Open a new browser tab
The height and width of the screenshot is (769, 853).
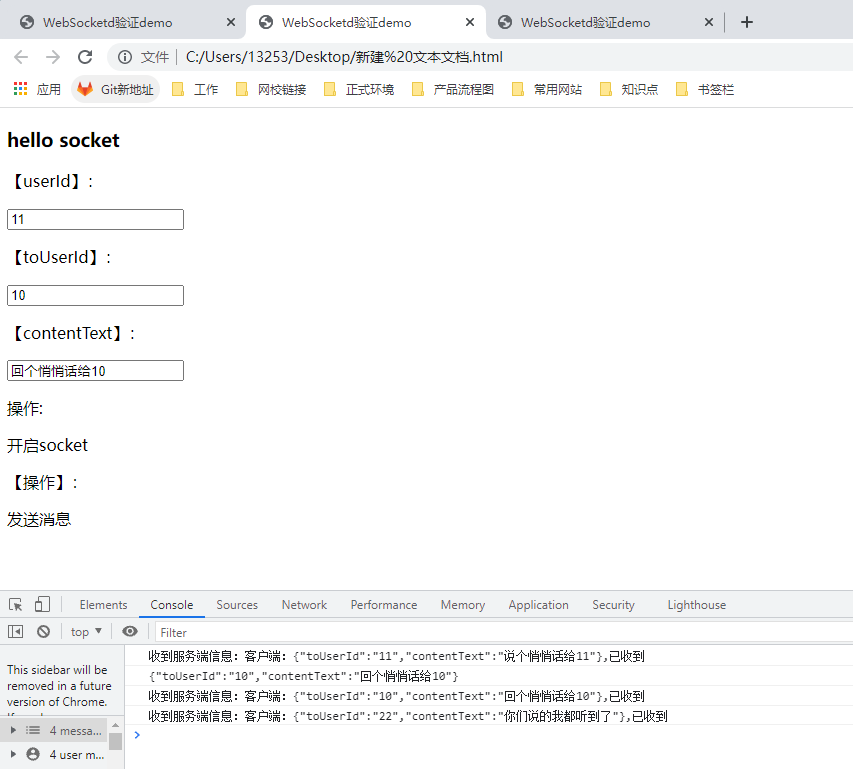[747, 22]
